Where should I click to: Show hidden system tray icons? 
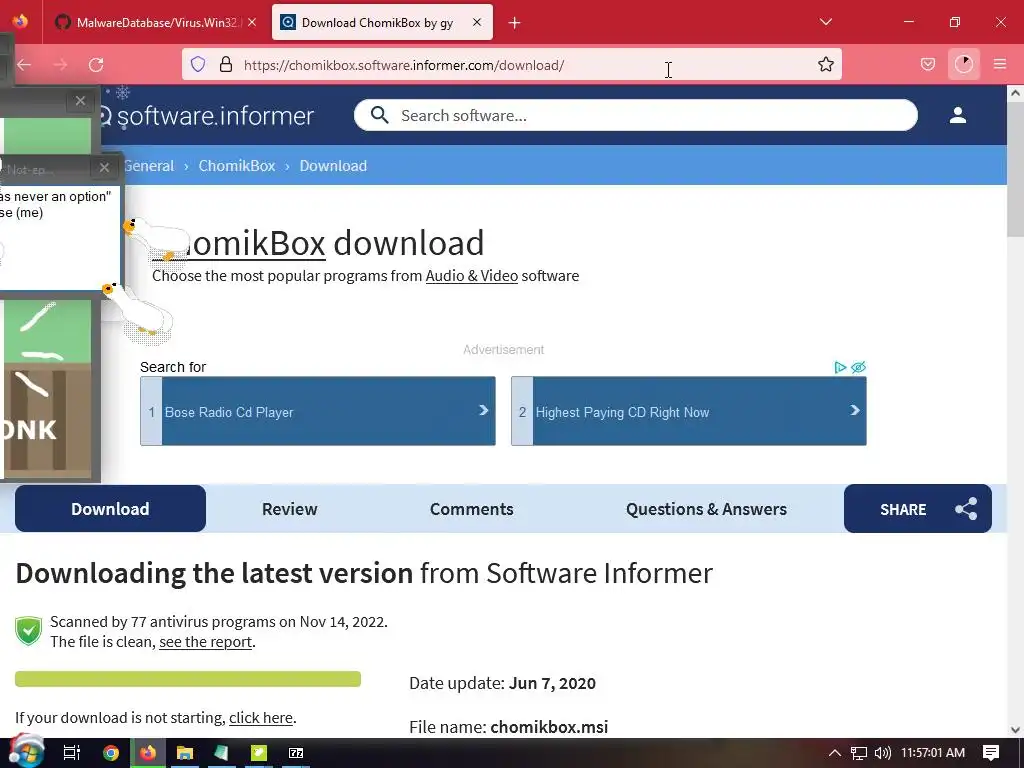(834, 753)
